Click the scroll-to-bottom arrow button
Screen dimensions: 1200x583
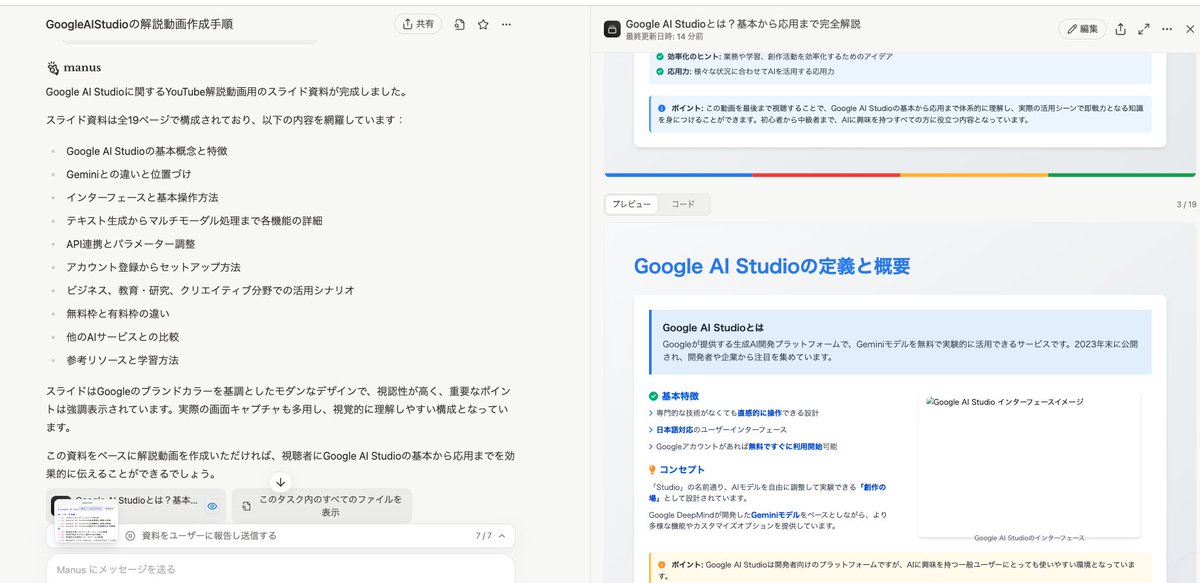click(281, 482)
